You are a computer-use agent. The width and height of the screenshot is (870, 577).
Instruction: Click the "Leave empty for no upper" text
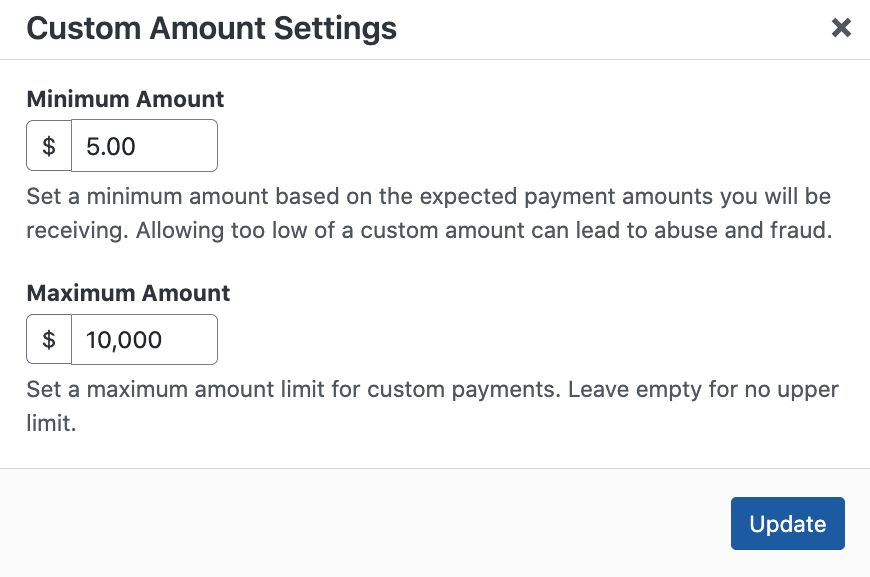coord(703,388)
